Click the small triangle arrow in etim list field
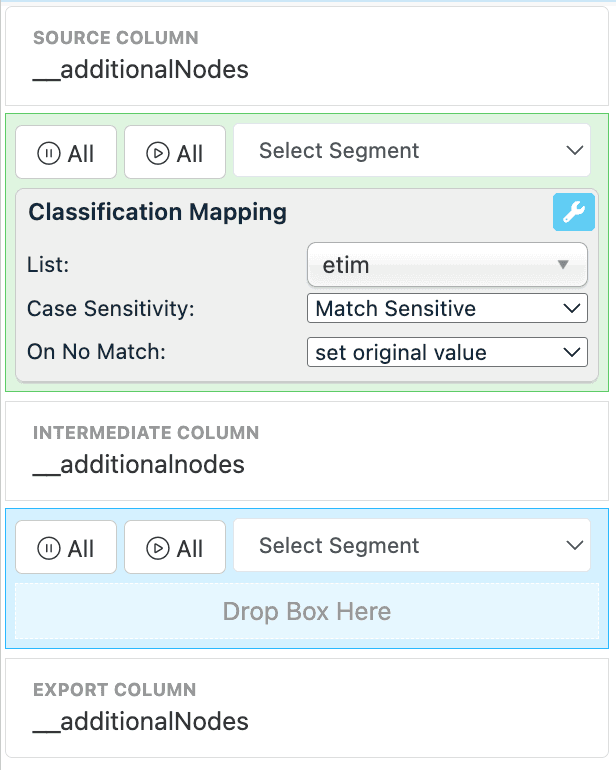This screenshot has width=616, height=770. pos(563,265)
